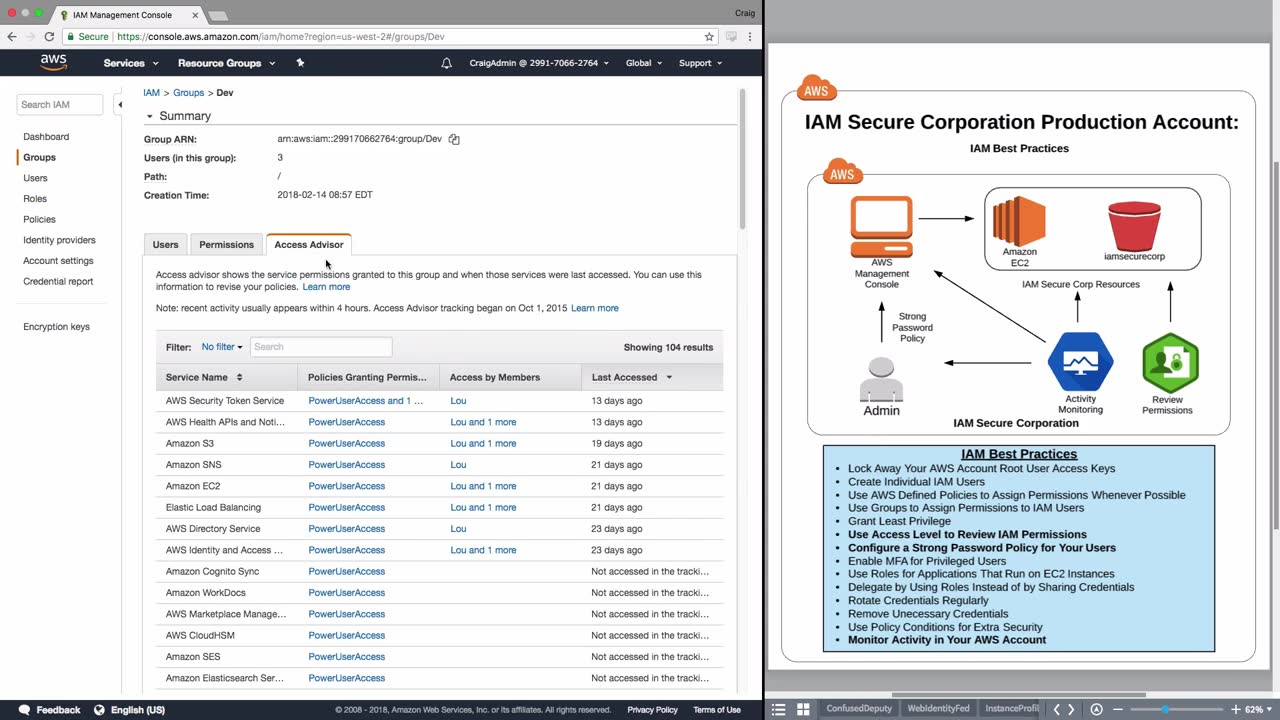
Task: Click Learn more after 'Oct 1, 2015'
Action: 595,308
